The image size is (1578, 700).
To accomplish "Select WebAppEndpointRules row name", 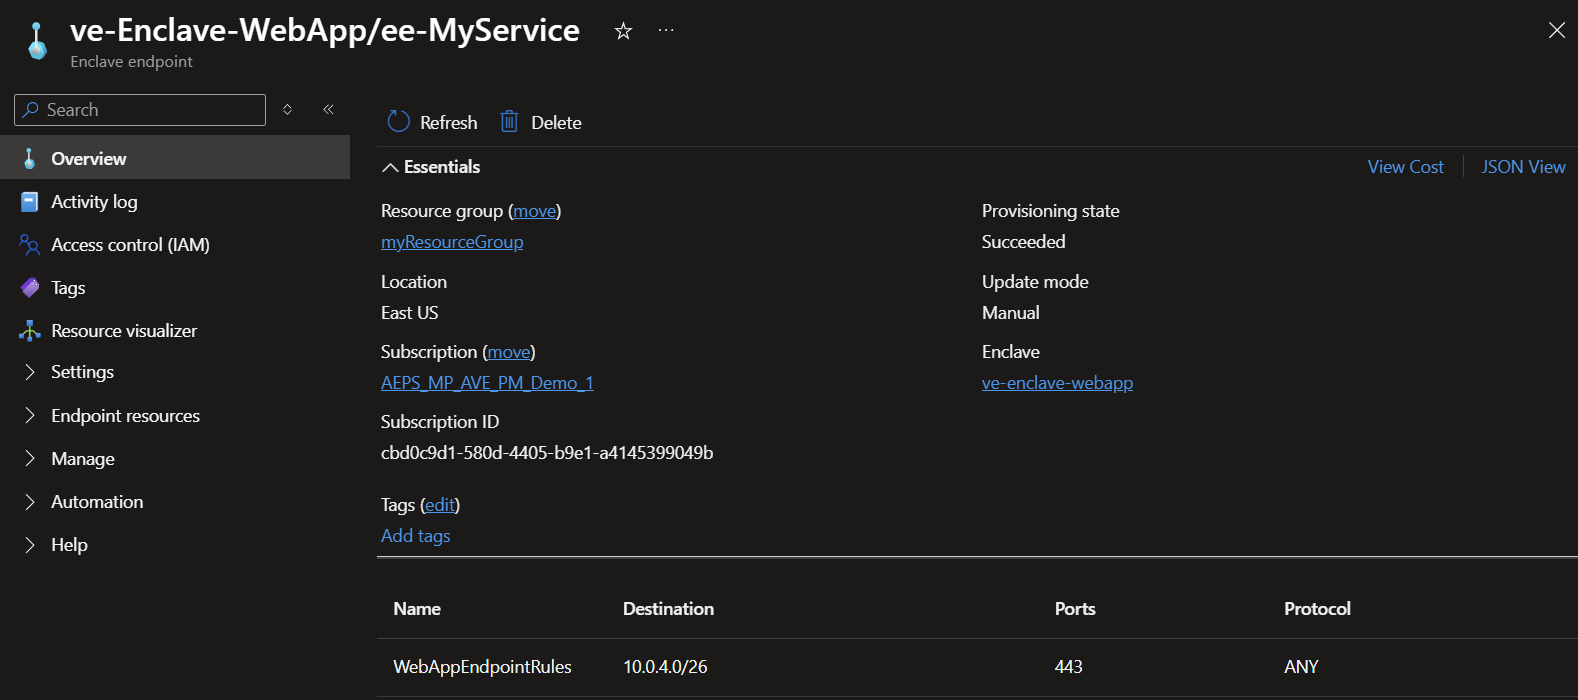I will coord(483,667).
